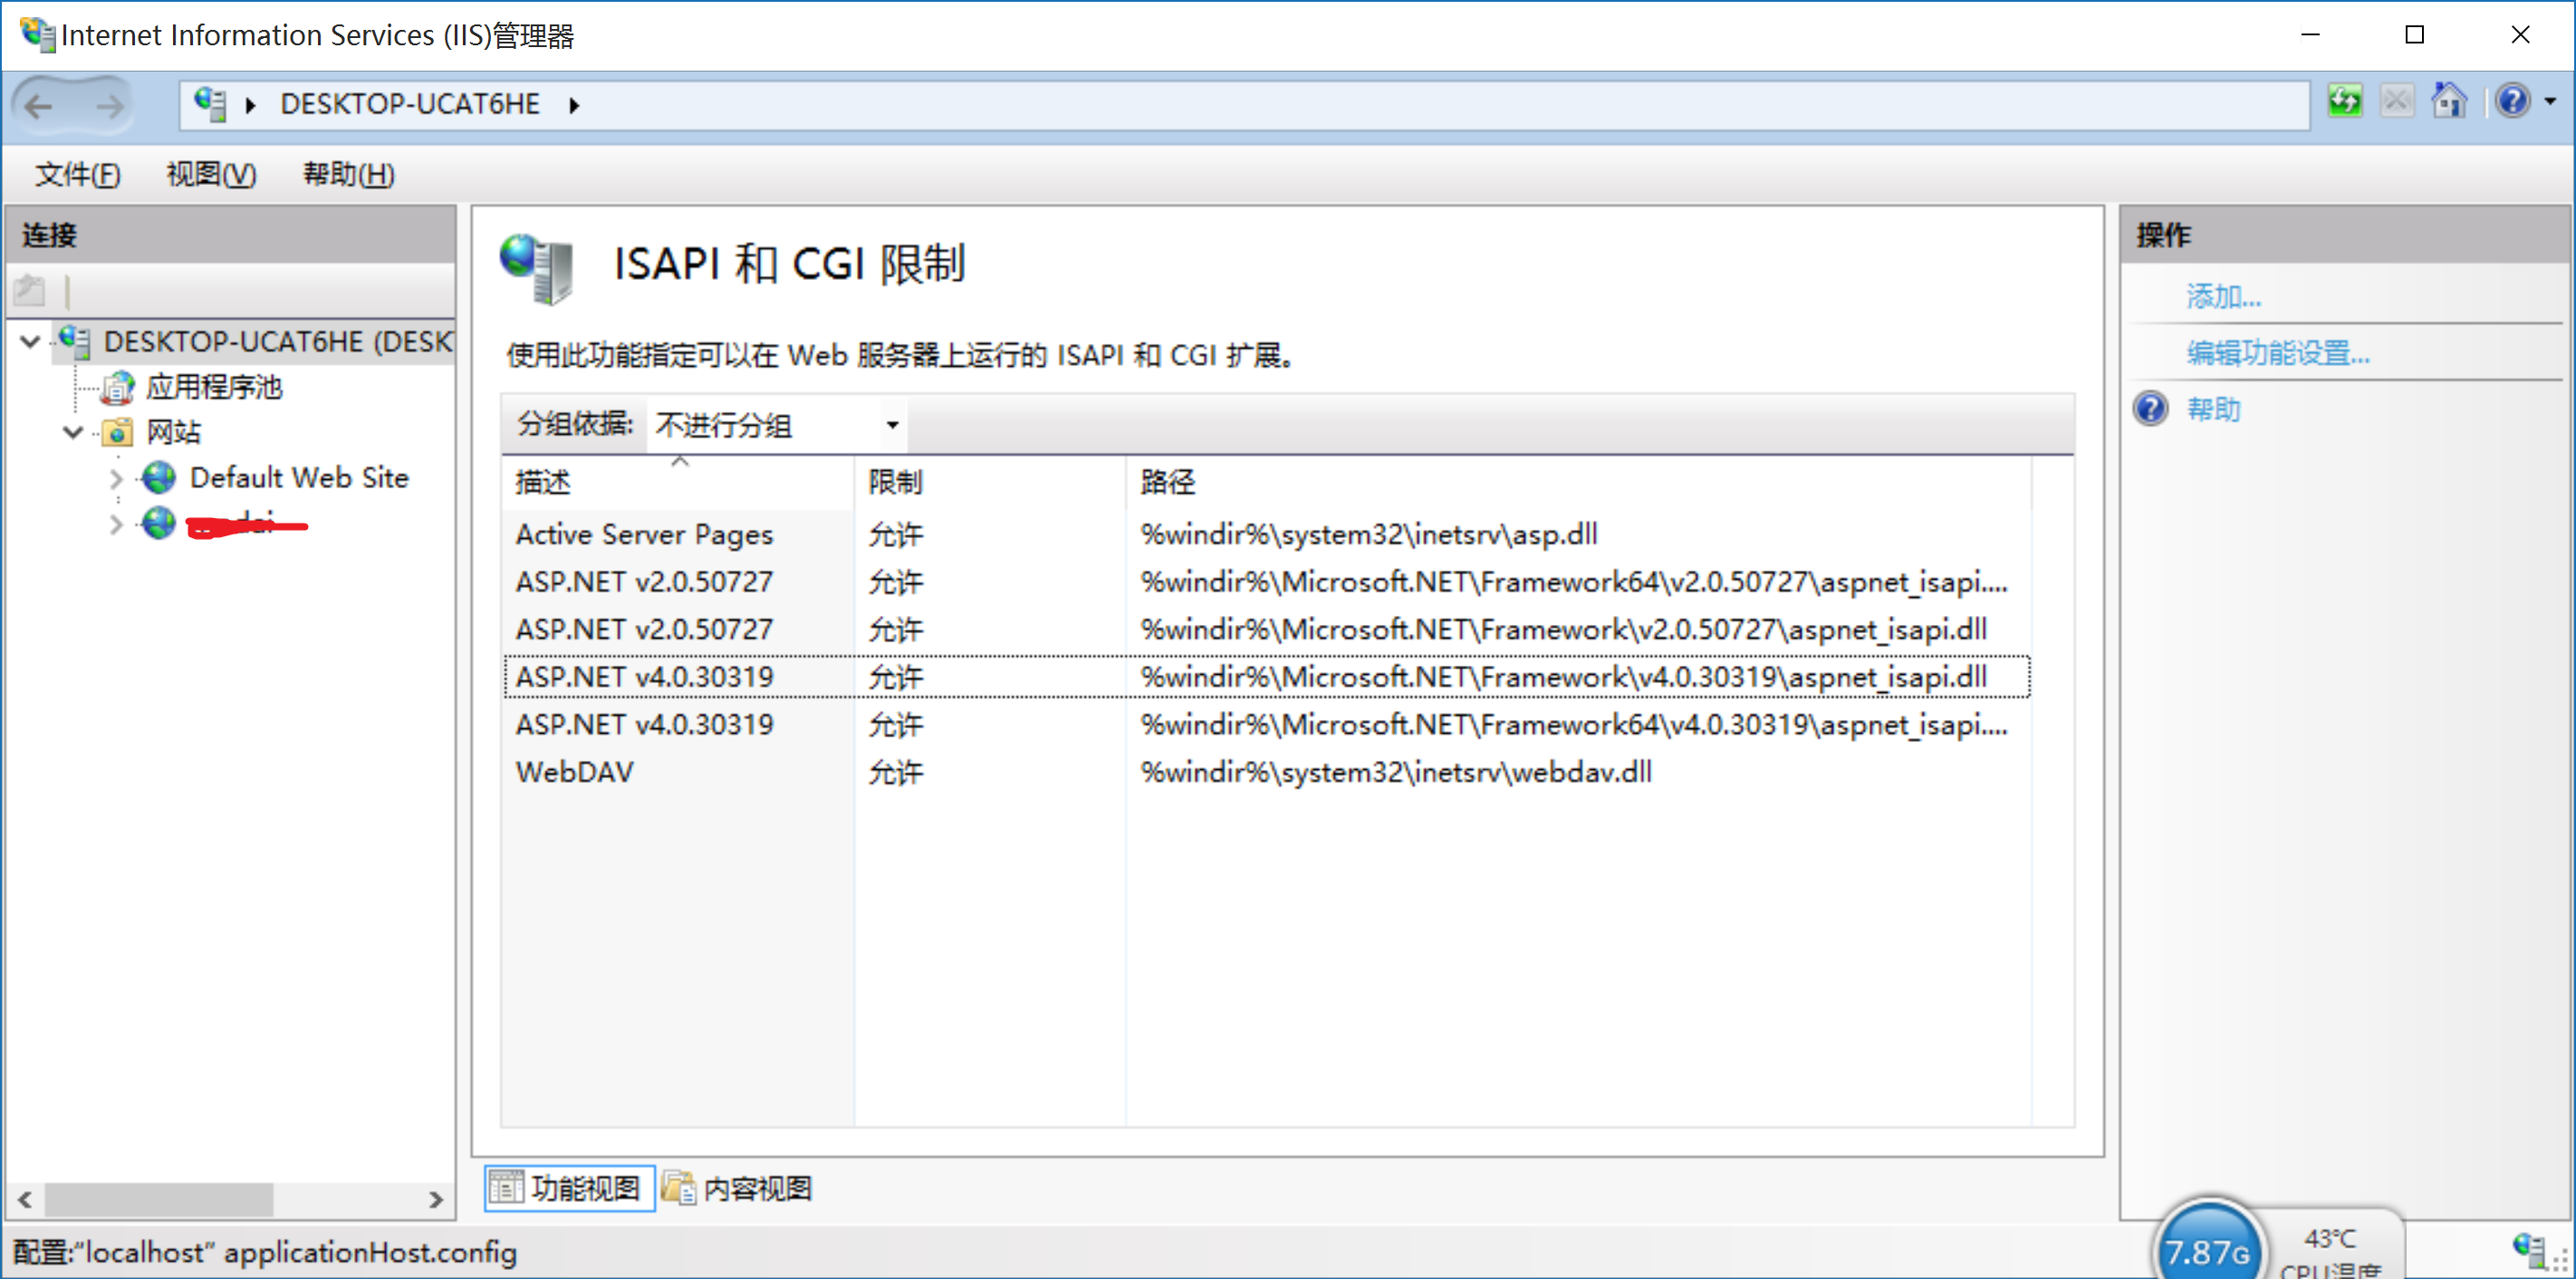The height and width of the screenshot is (1279, 2576).
Task: Expand the redacted site node
Action: click(x=116, y=525)
